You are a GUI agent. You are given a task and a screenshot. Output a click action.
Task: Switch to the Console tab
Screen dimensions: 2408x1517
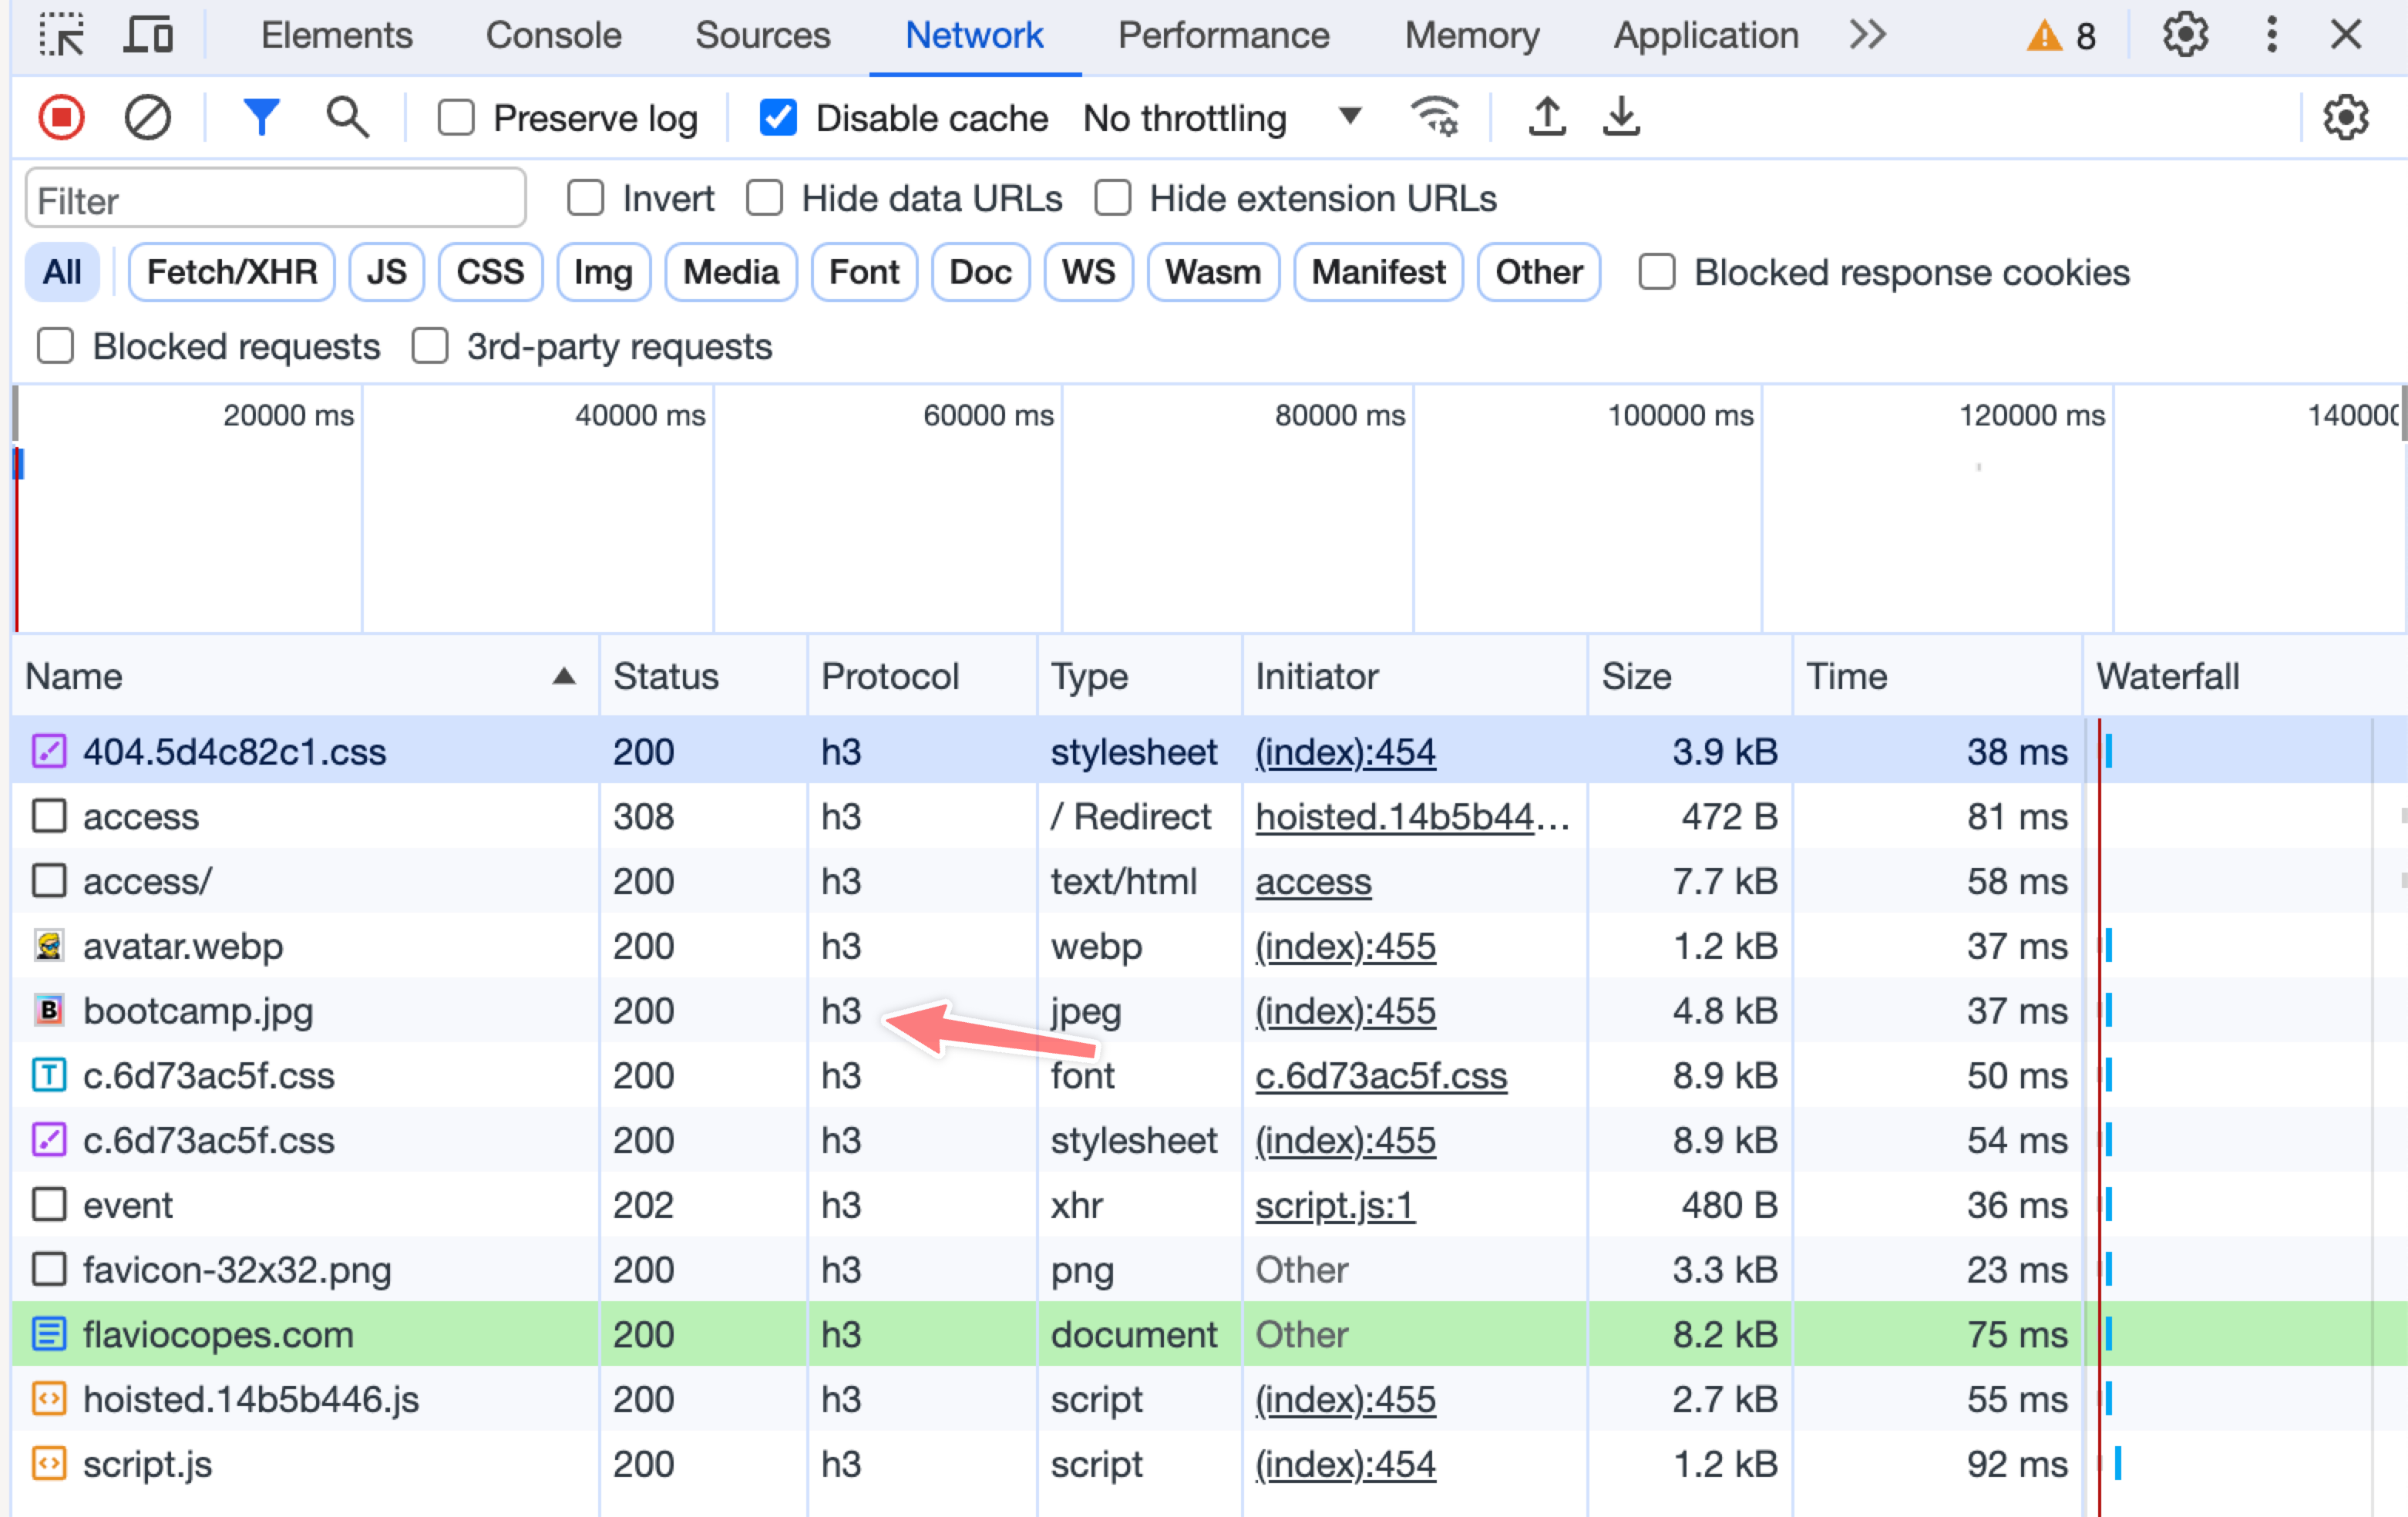[x=553, y=36]
